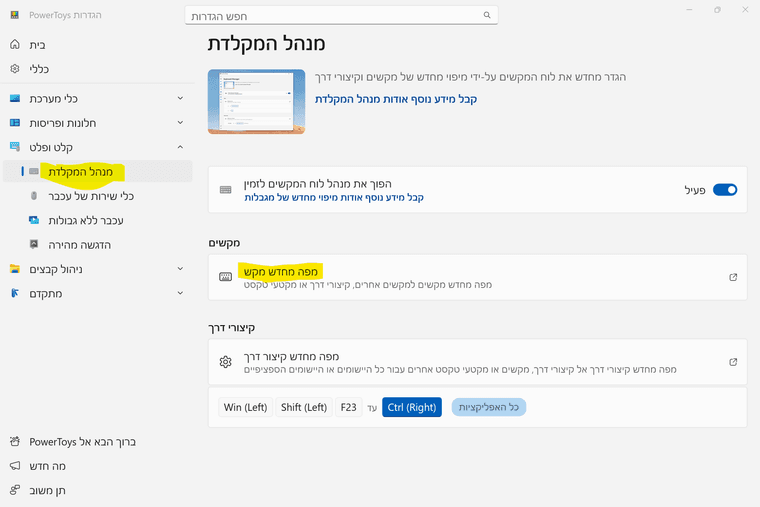Click the Keyboard Manager keyboard icon in sidebar

(x=34, y=171)
